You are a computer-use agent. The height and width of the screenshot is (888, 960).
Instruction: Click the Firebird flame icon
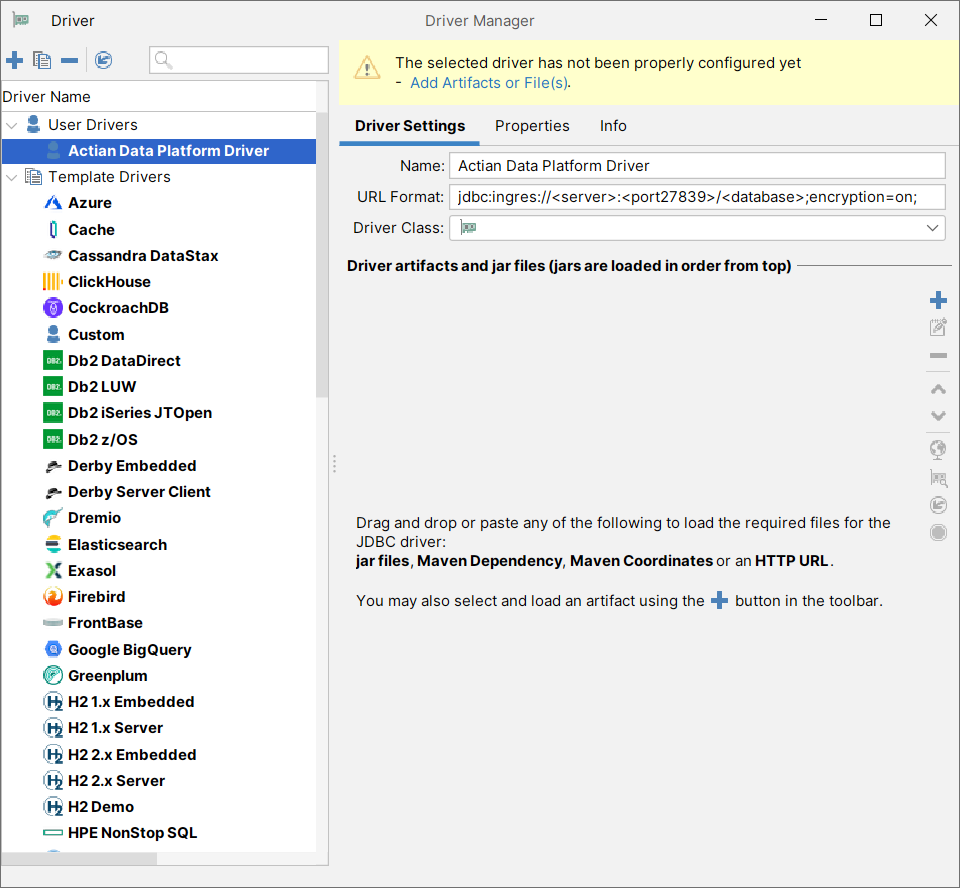[53, 596]
